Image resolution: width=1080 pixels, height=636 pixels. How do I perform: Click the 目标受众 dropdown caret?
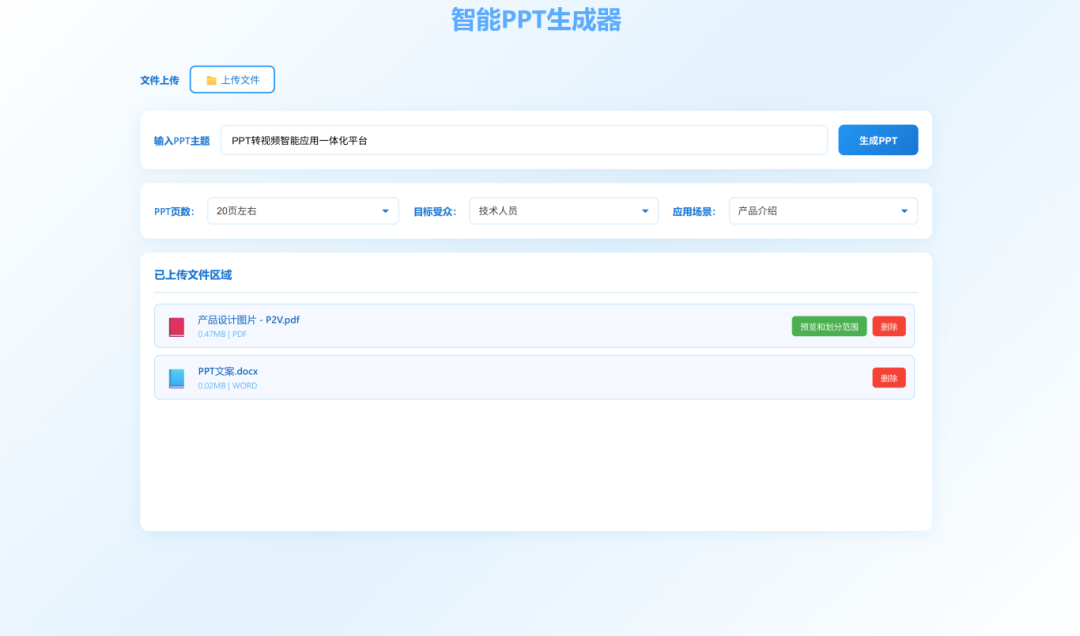[x=645, y=211]
